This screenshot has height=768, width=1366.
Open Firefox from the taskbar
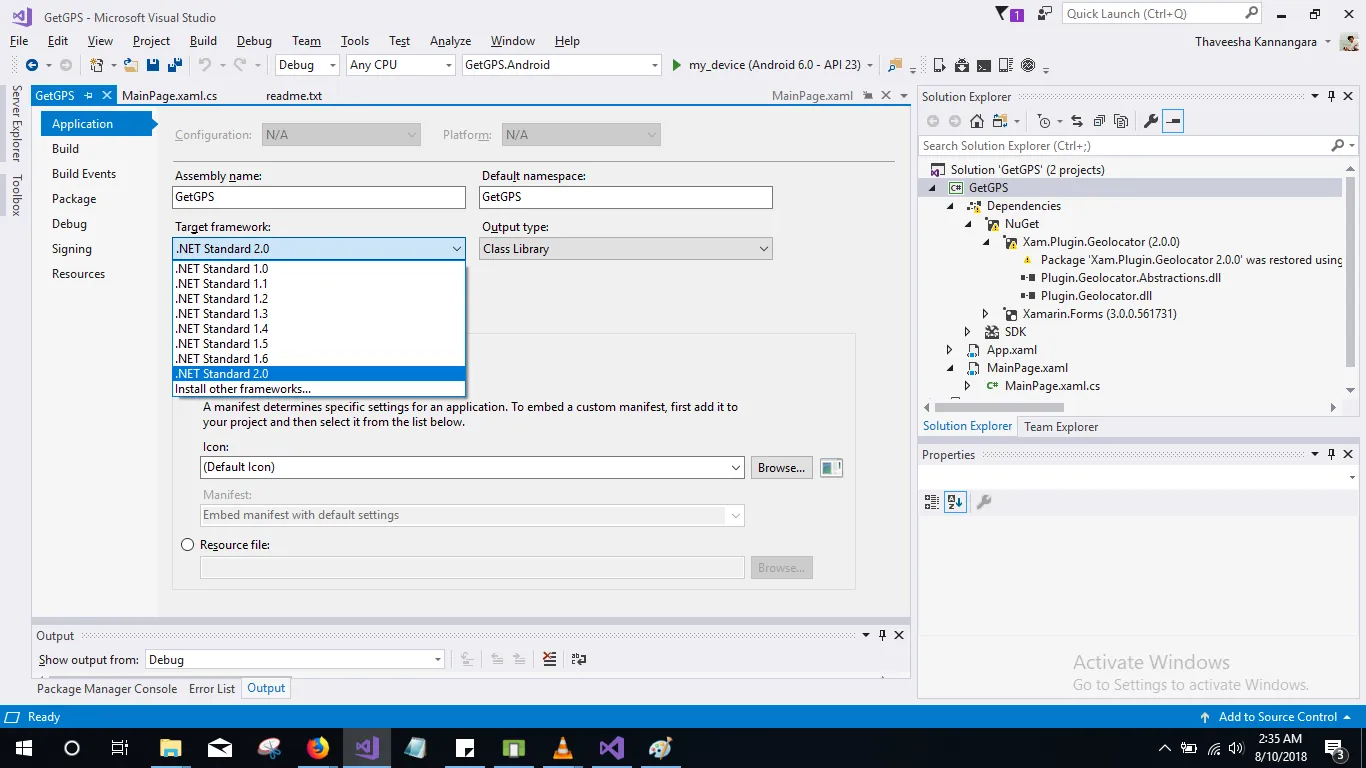pyautogui.click(x=318, y=747)
